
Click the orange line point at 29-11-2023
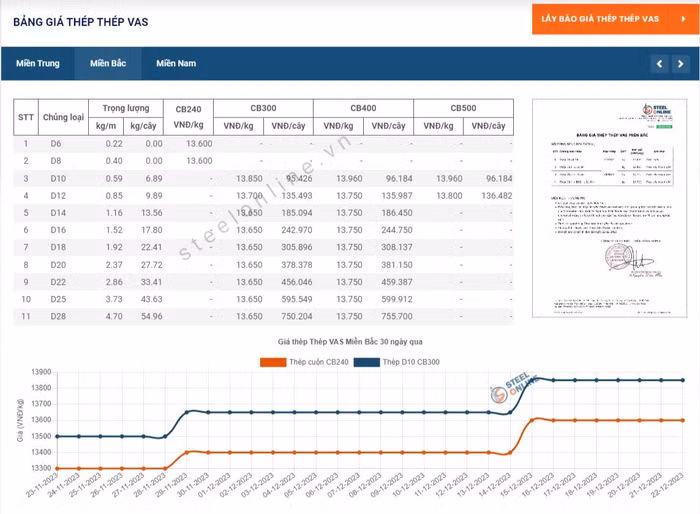tap(187, 454)
